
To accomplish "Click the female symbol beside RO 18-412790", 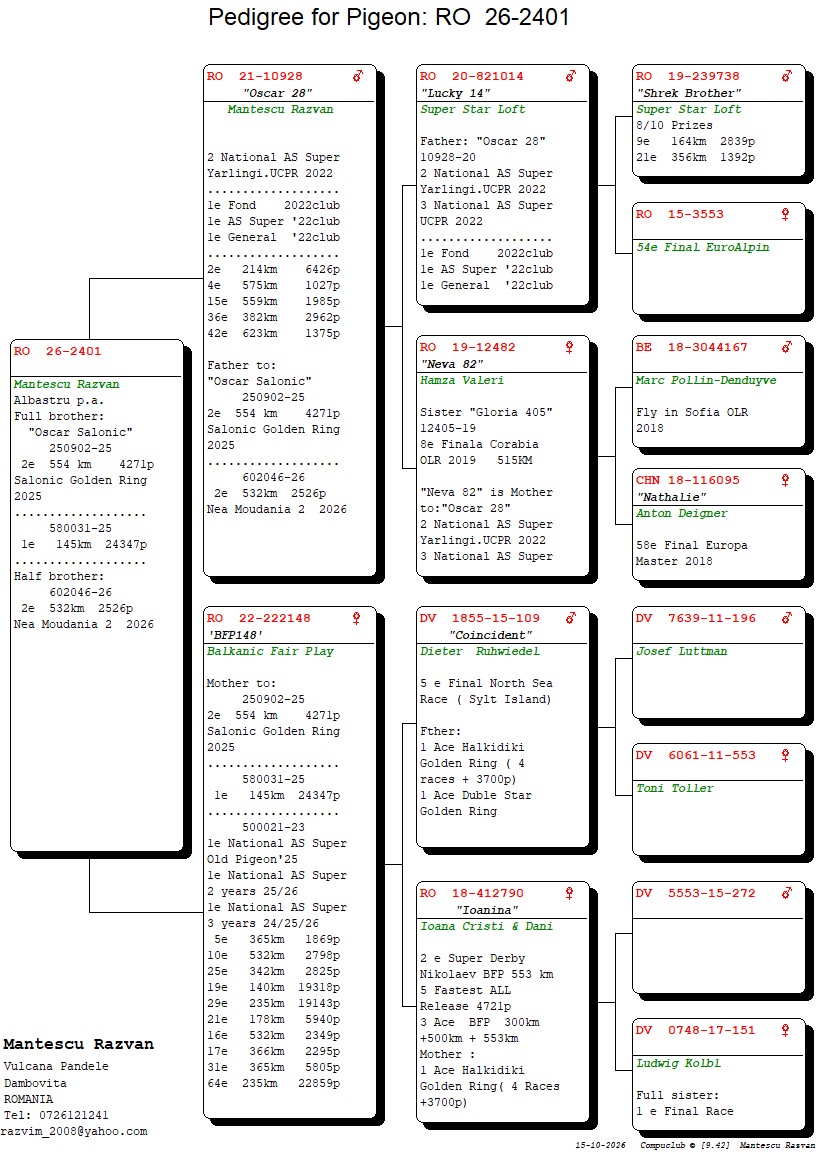I will (x=569, y=893).
